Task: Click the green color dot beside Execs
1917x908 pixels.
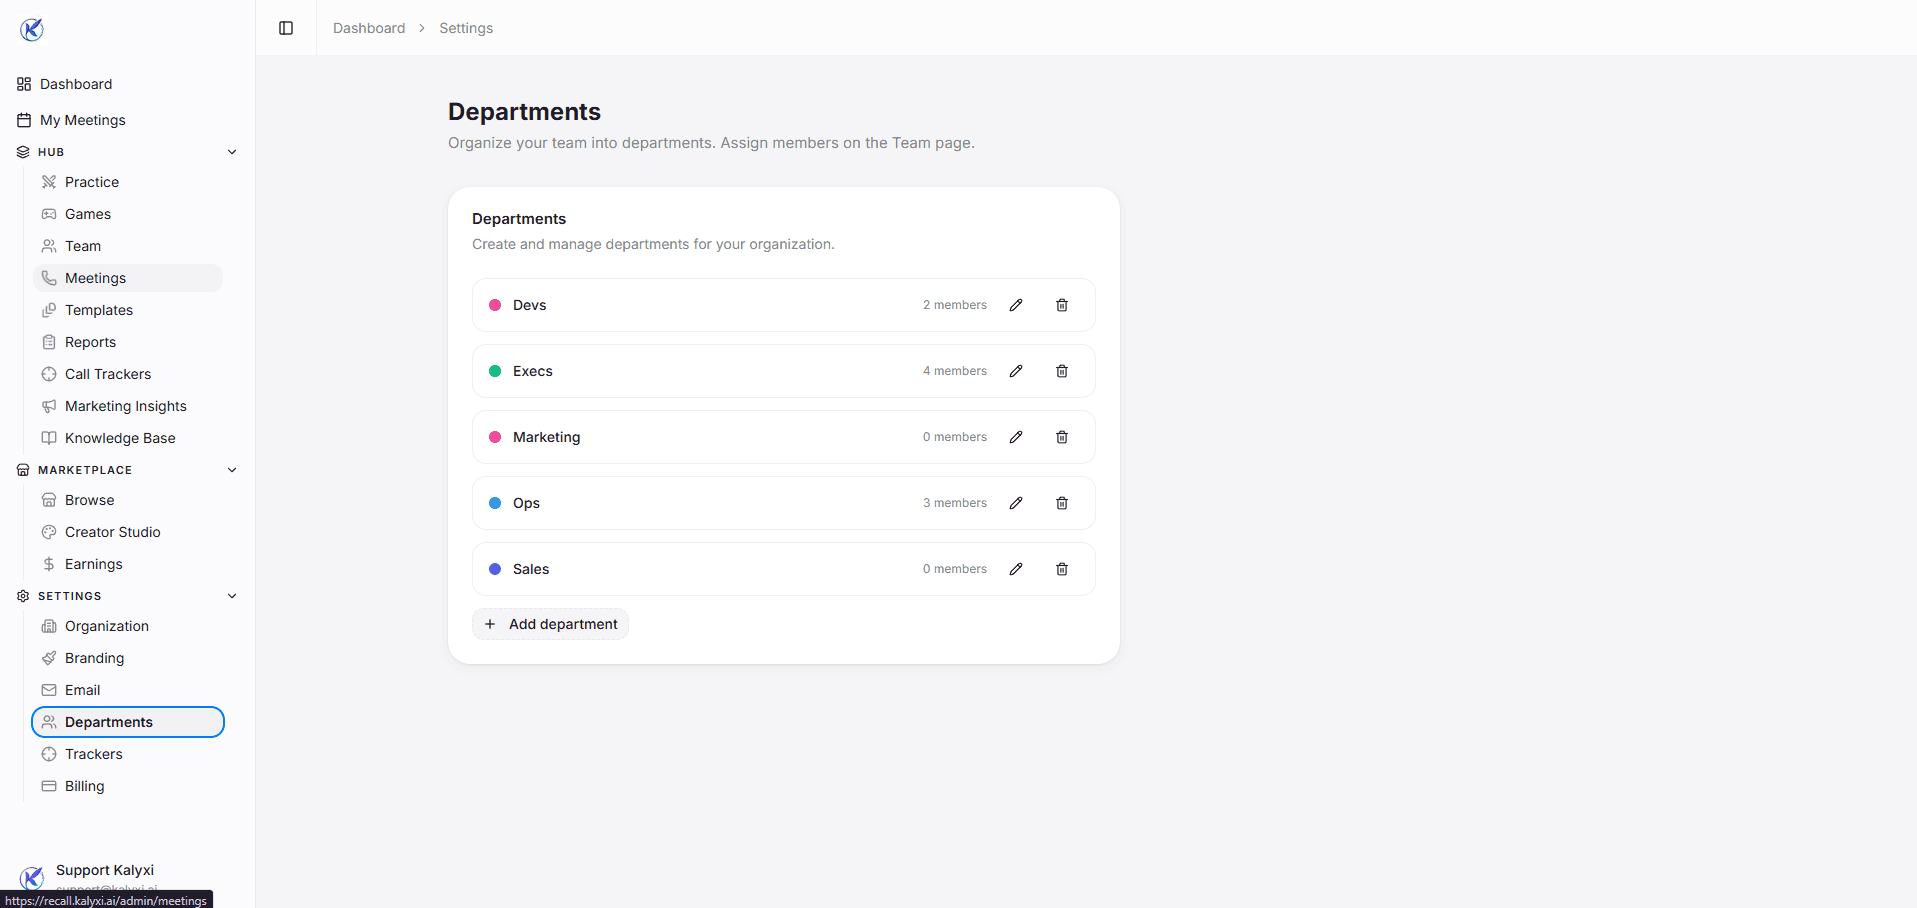Action: [x=495, y=371]
